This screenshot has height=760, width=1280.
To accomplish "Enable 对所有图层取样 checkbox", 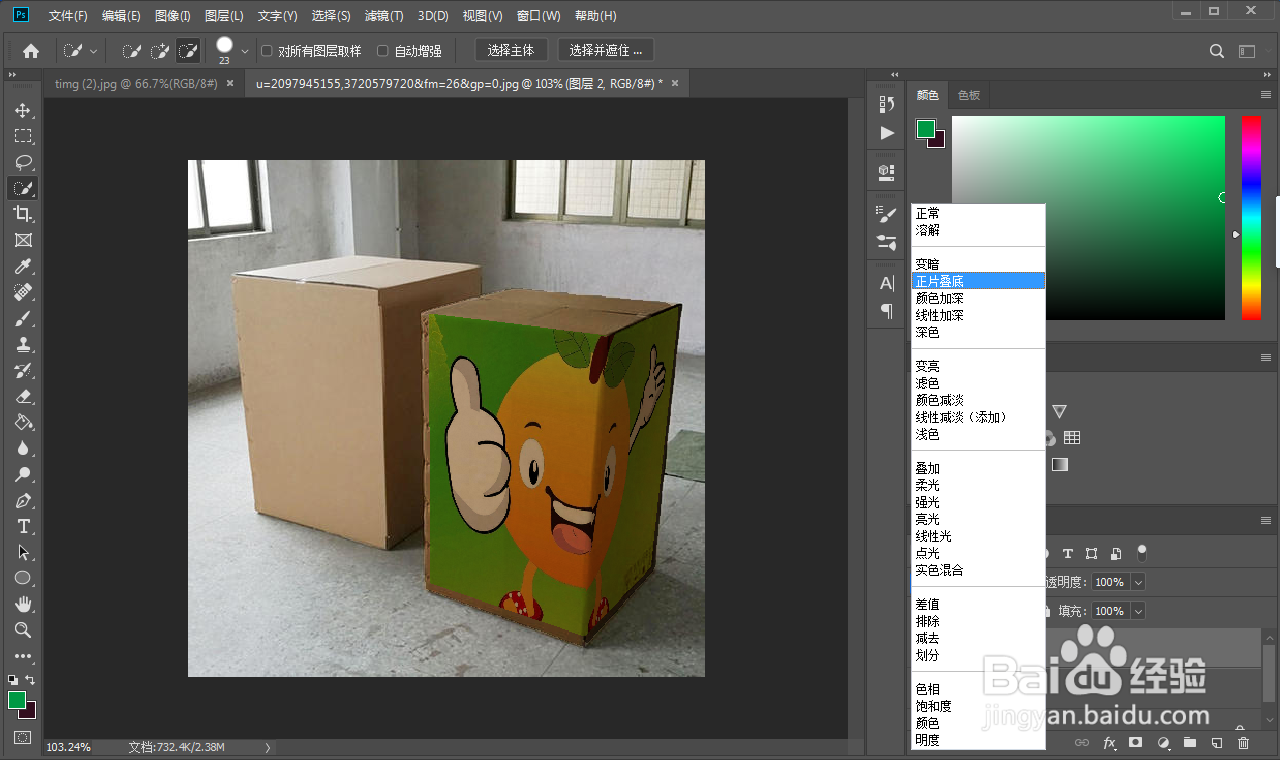I will click(267, 51).
